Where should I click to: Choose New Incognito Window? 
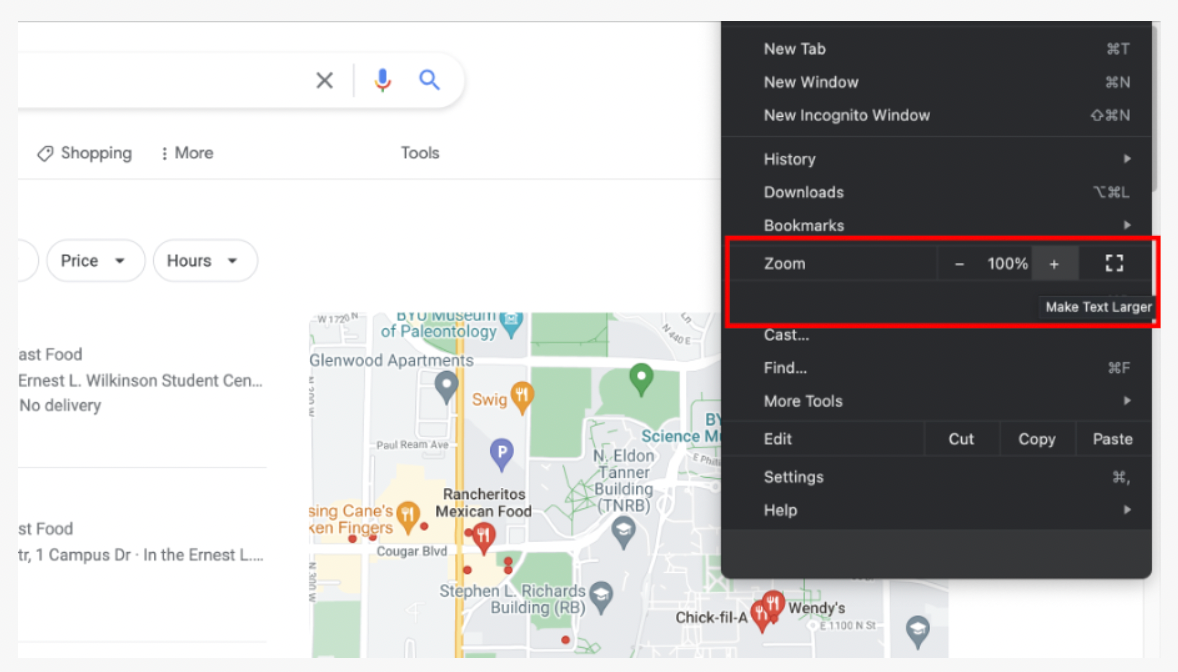(936, 115)
